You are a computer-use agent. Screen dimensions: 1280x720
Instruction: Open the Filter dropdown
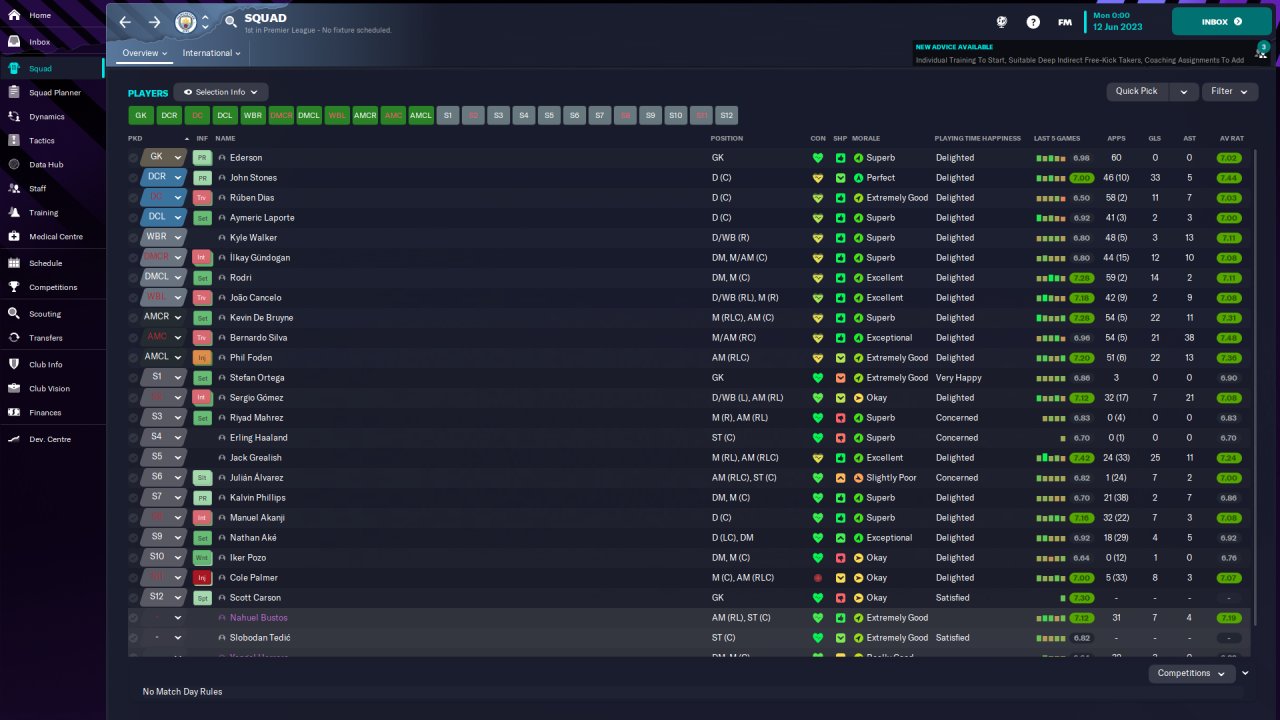point(1230,91)
